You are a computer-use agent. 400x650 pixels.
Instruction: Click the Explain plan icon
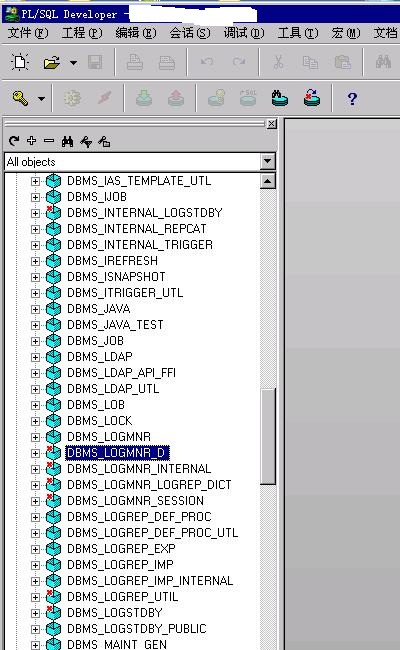click(x=216, y=98)
